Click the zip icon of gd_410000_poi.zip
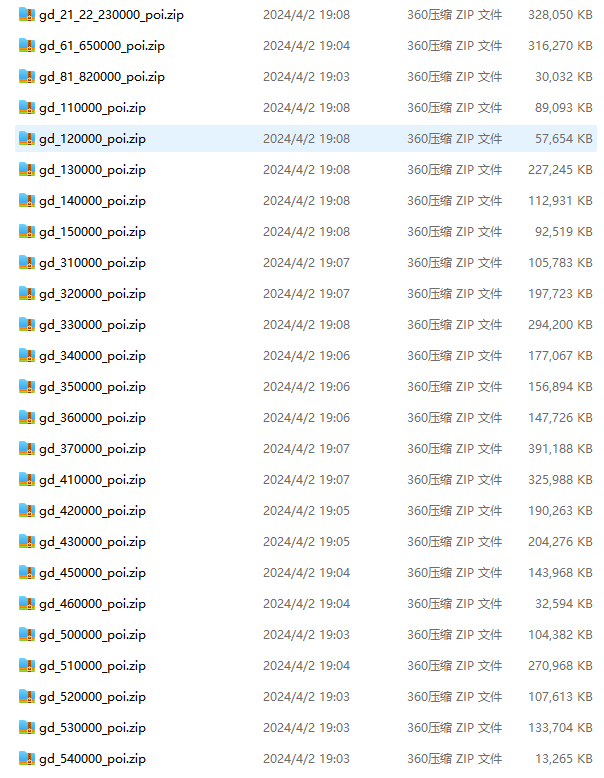 pos(27,479)
